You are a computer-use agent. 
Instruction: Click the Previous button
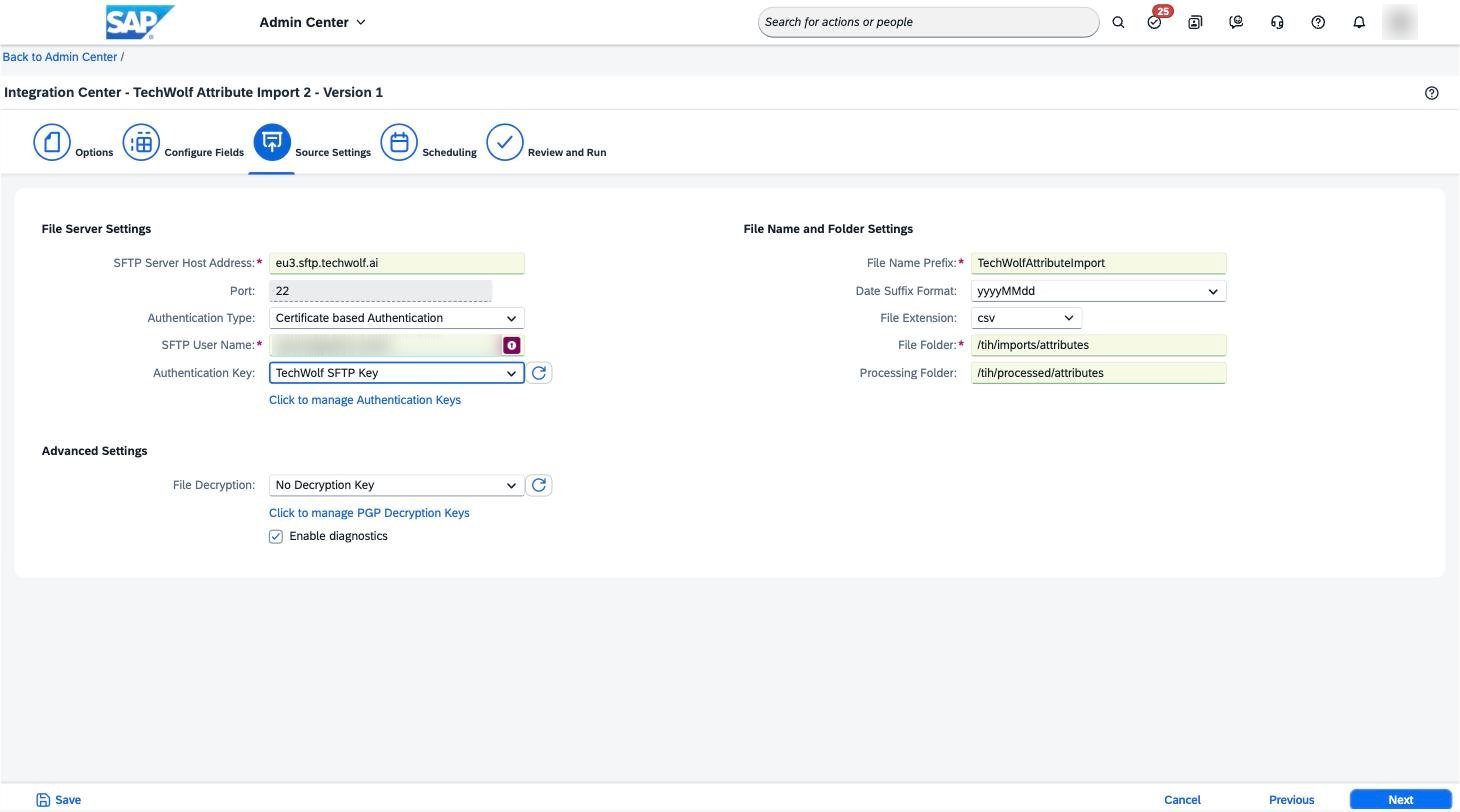click(x=1292, y=800)
